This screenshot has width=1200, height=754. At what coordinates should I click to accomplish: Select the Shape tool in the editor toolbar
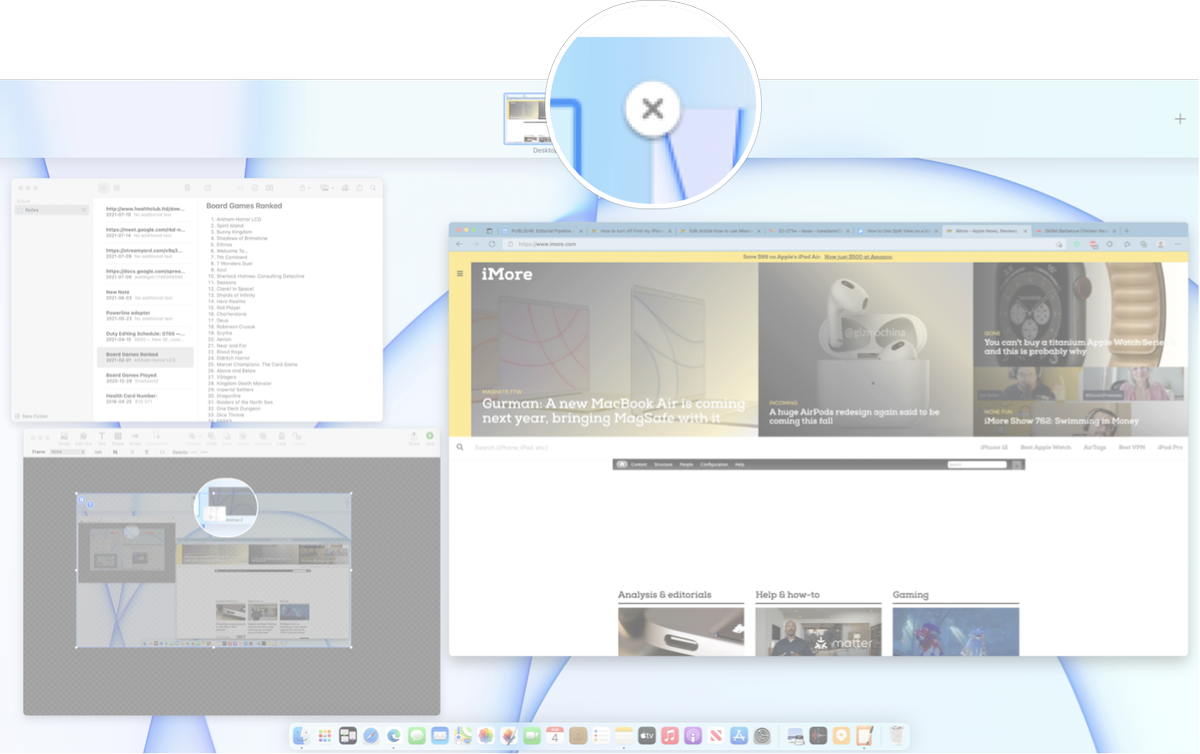click(118, 437)
